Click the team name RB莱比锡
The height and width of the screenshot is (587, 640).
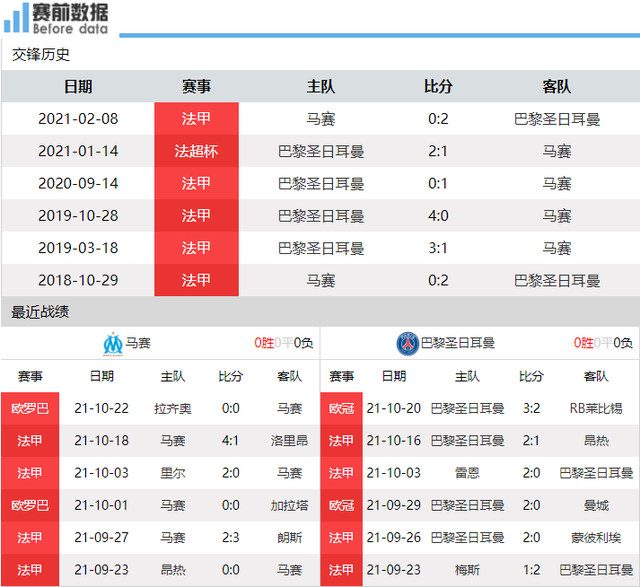596,409
